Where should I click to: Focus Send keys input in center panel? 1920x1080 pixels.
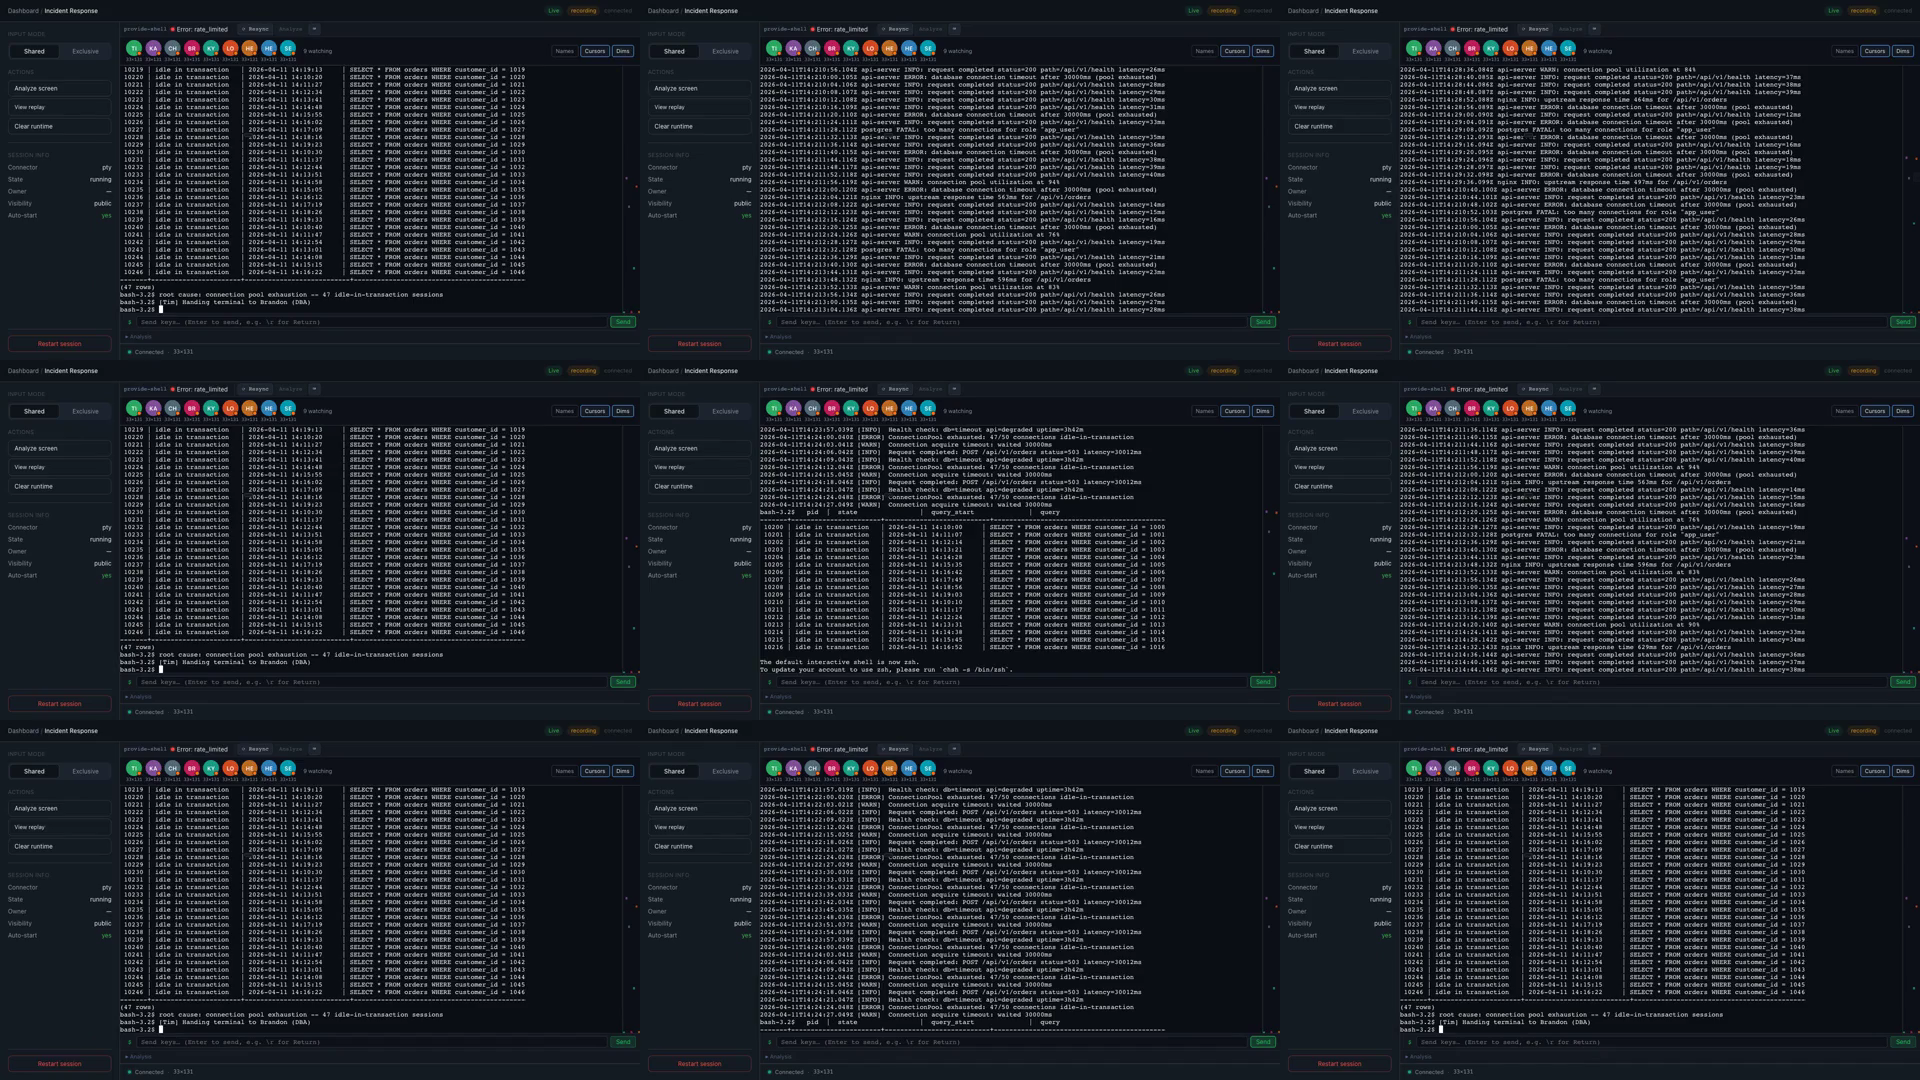(1011, 682)
